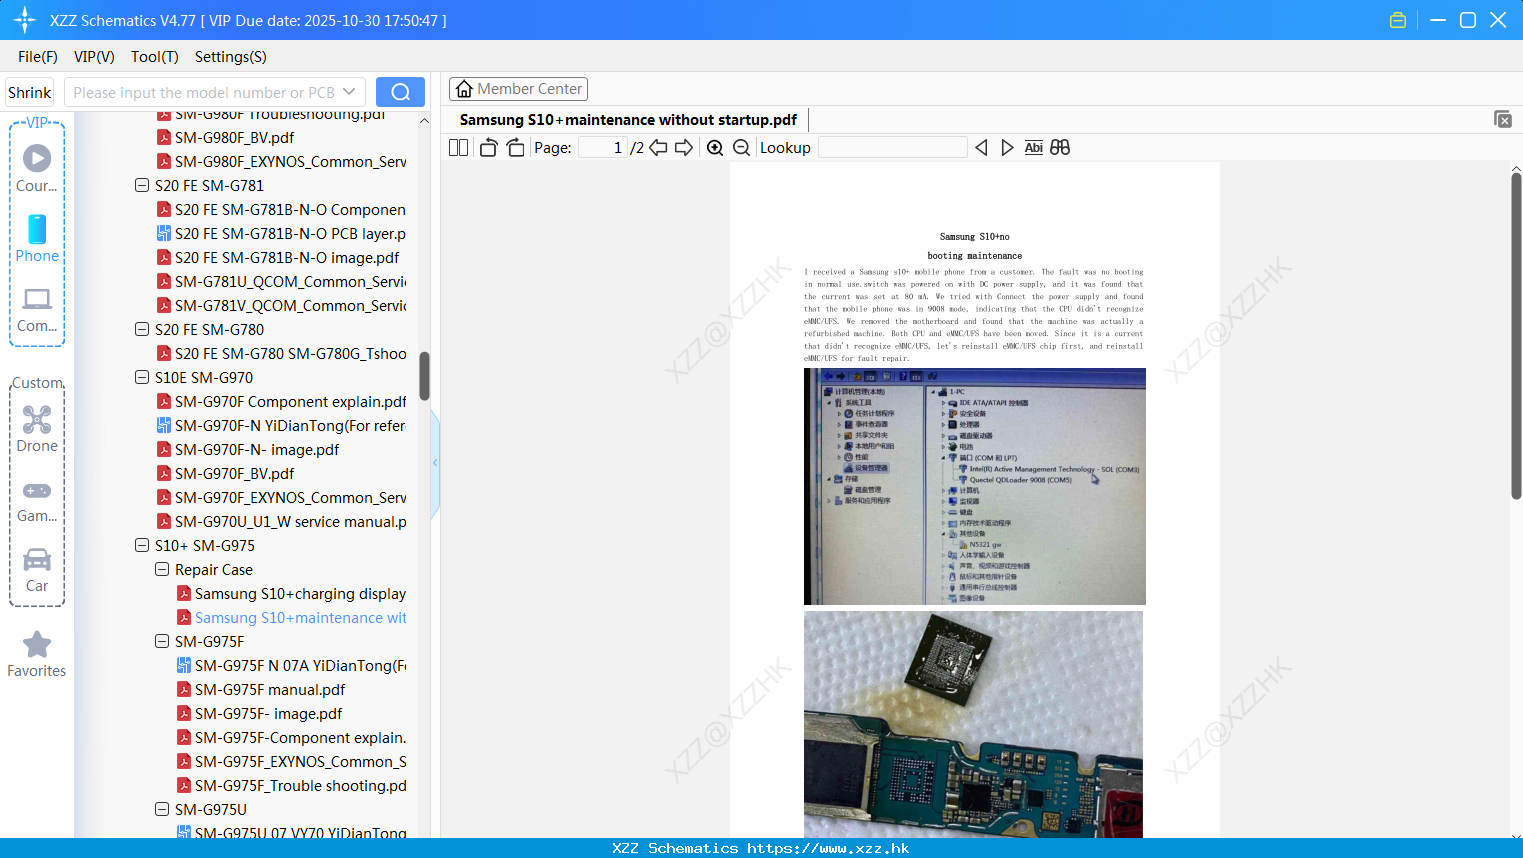Open Samsung S10+charging display case
Screen dimensions: 1523x858
[300, 593]
